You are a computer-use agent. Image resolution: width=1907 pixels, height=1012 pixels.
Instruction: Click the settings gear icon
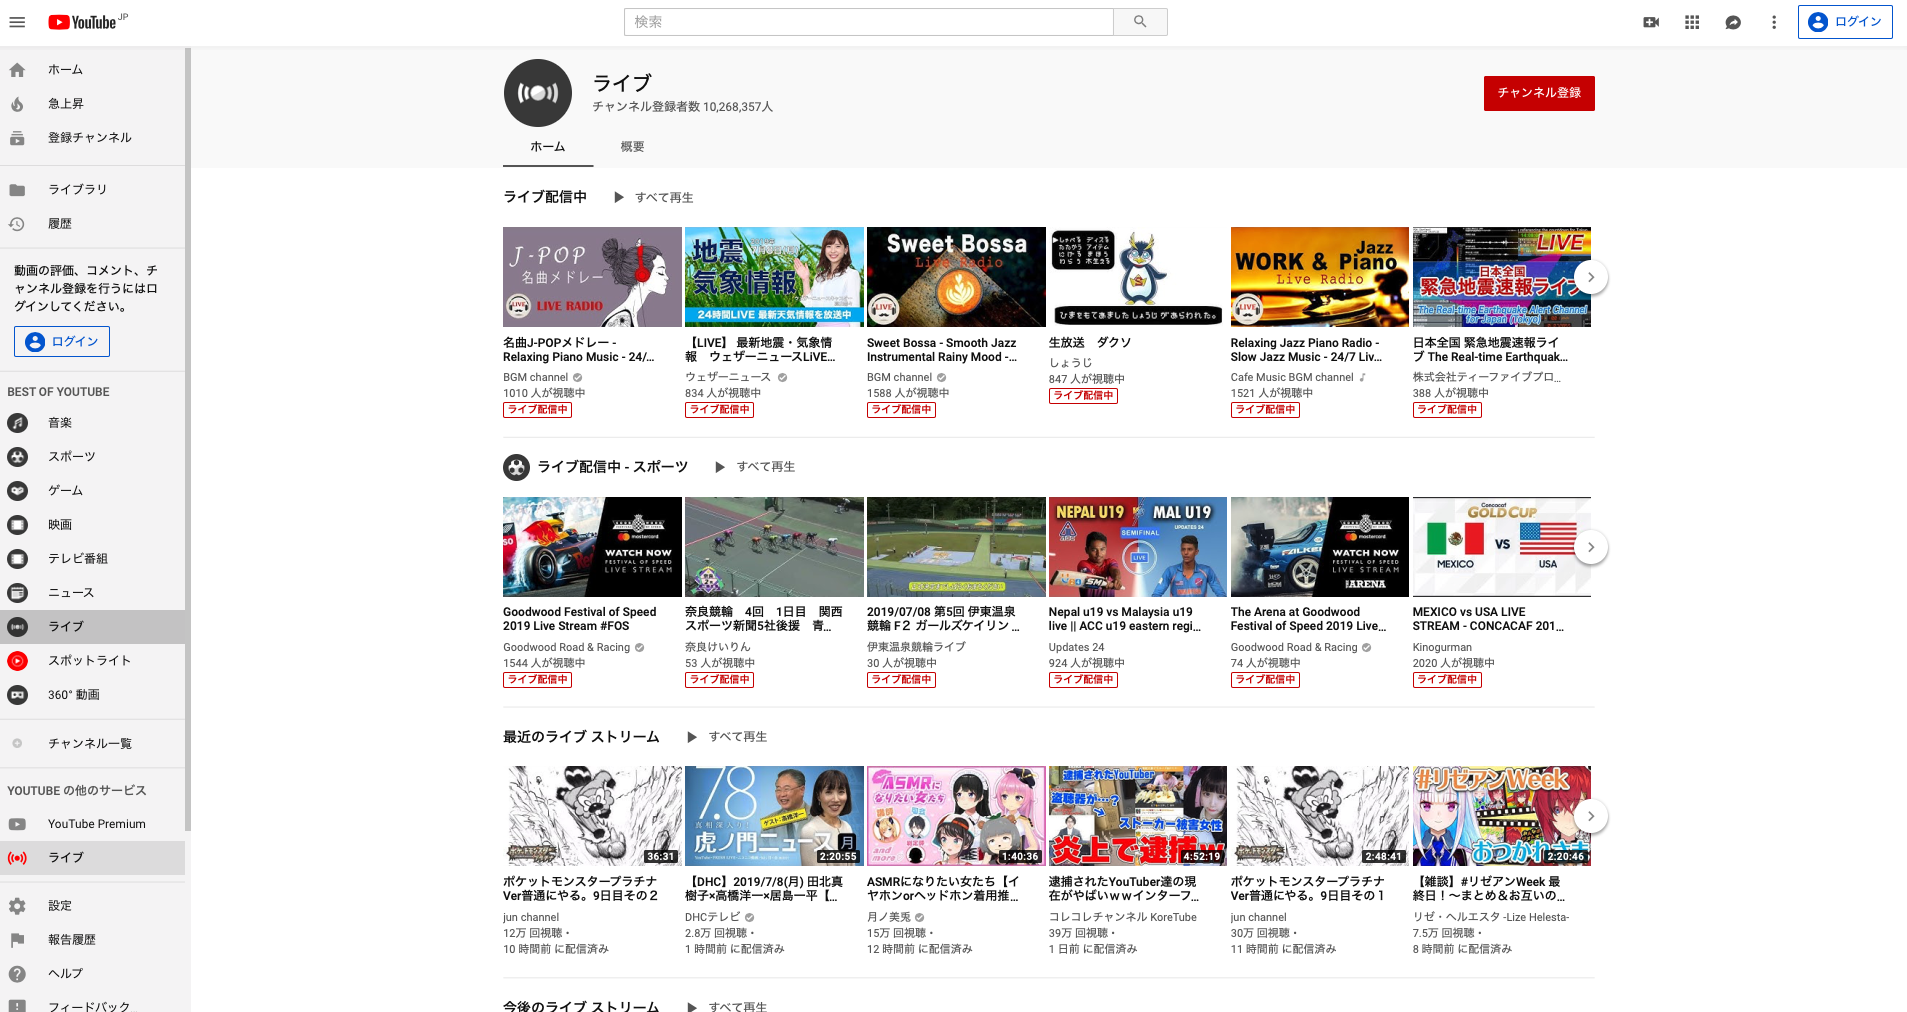(x=17, y=906)
